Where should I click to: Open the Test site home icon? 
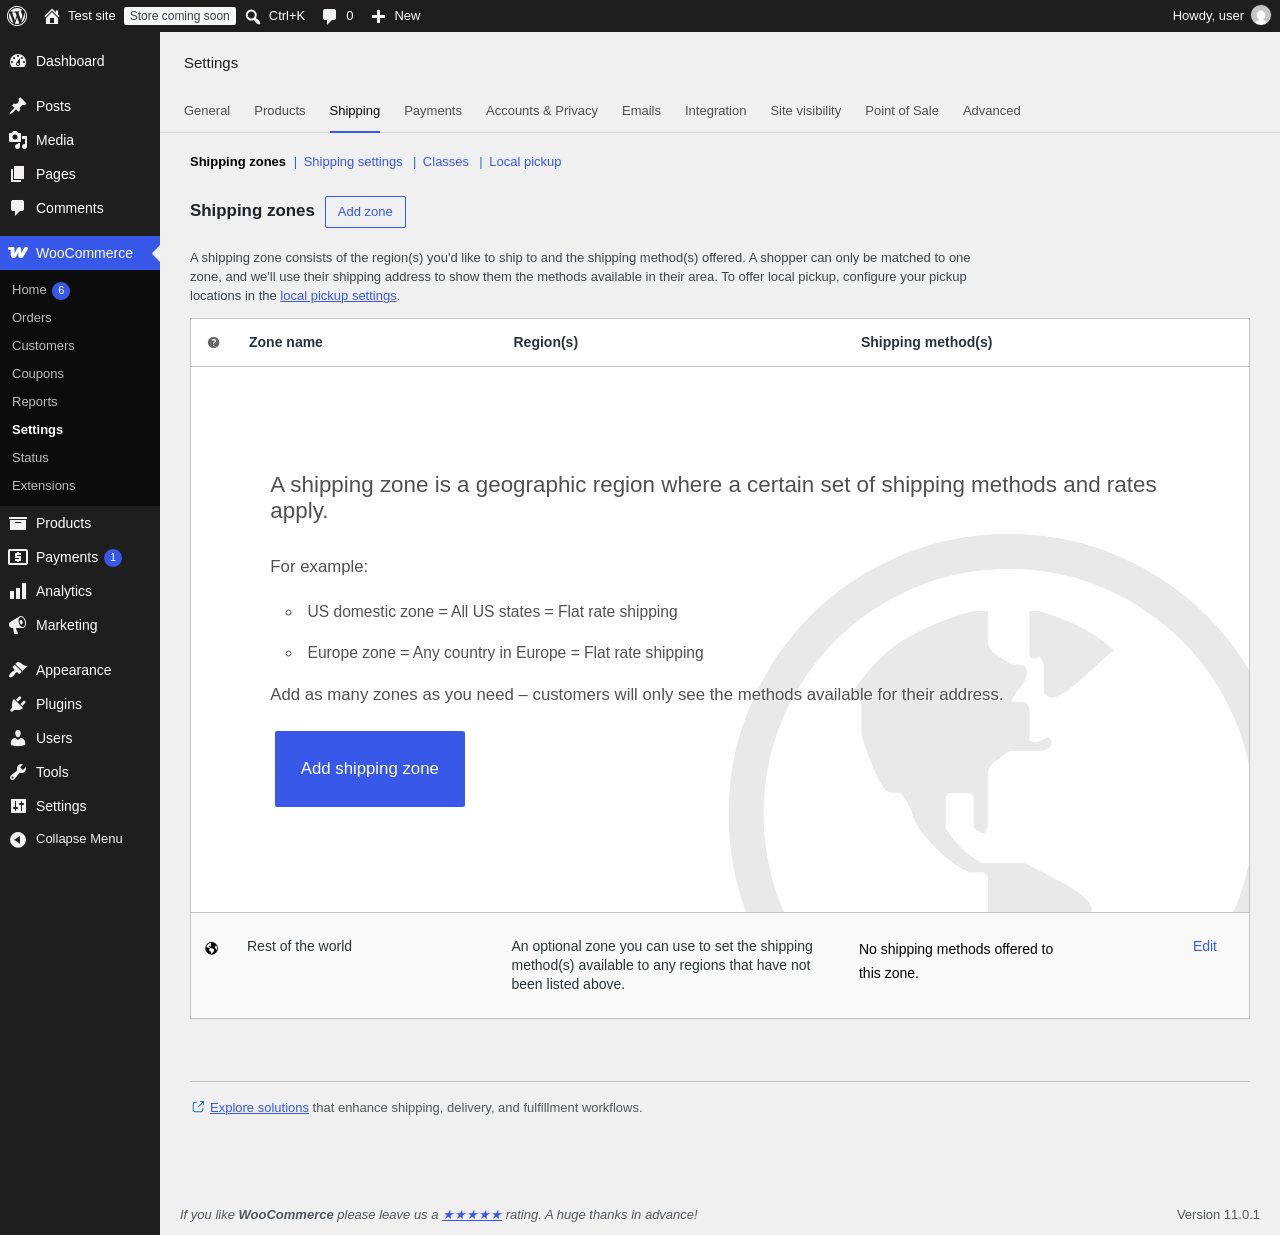[52, 16]
